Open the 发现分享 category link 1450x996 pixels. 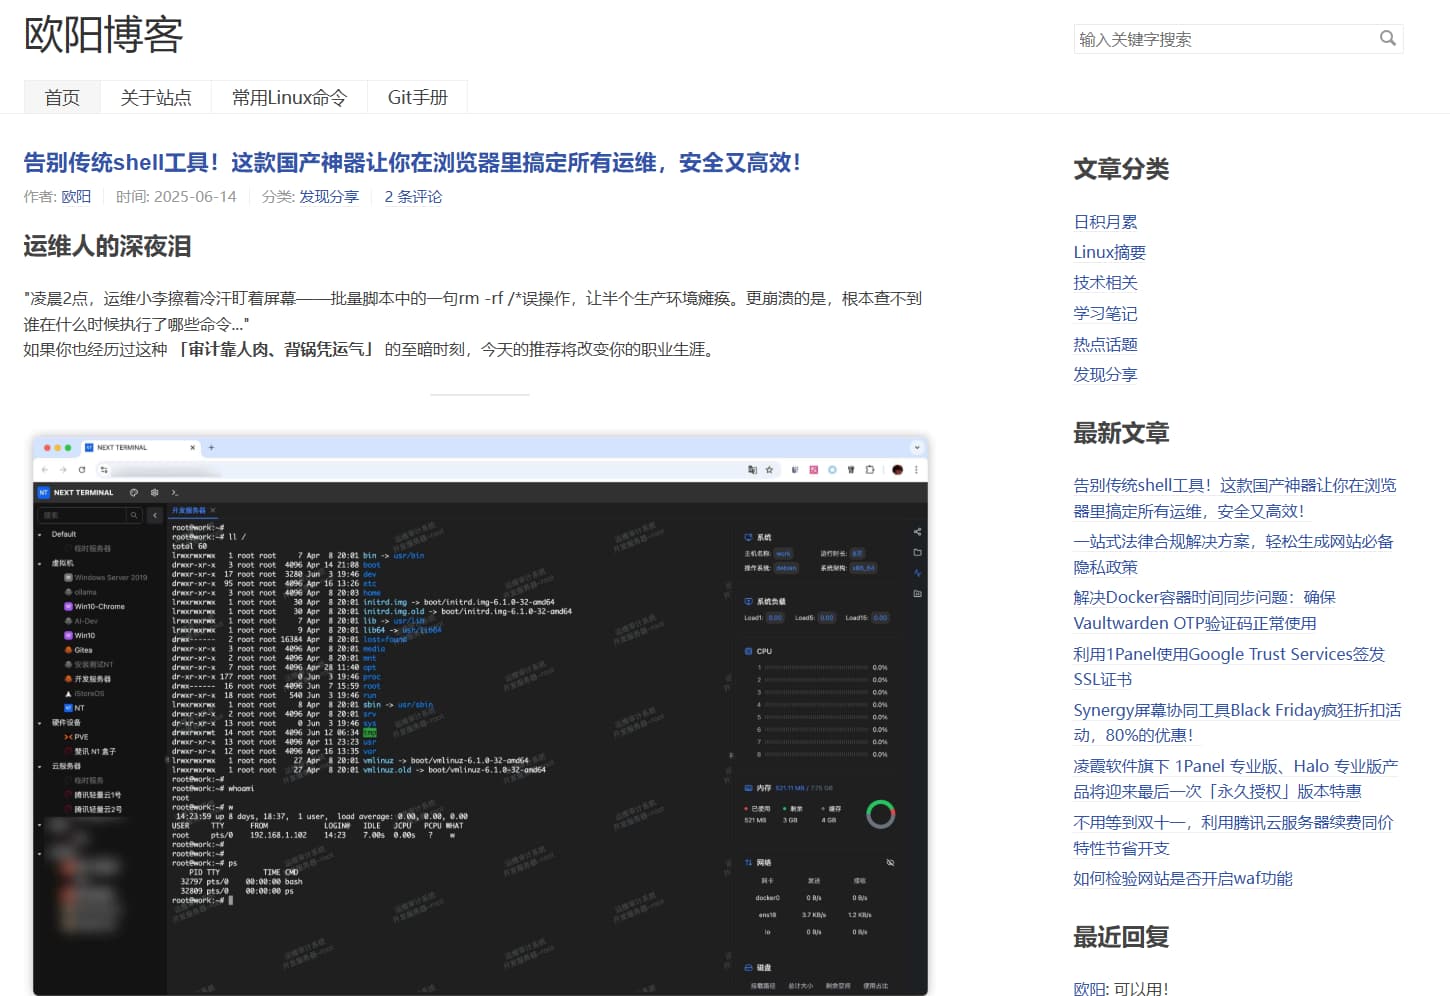pos(1105,374)
